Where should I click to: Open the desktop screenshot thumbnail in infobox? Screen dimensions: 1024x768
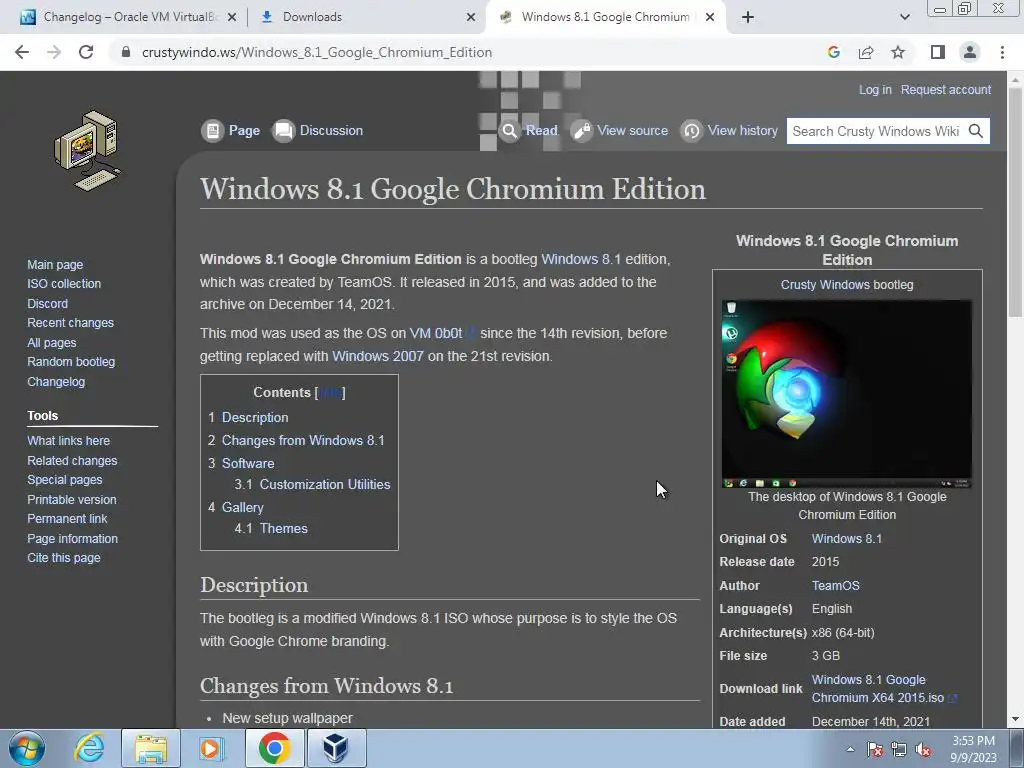[846, 394]
